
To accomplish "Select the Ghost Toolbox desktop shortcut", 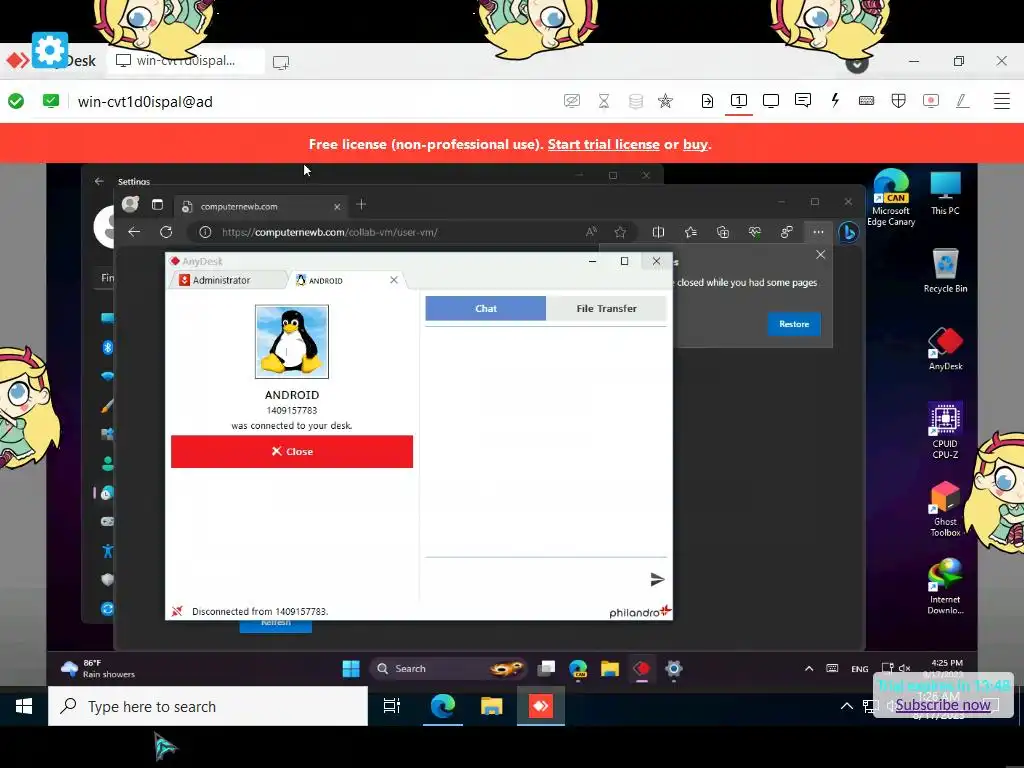I will click(x=945, y=508).
